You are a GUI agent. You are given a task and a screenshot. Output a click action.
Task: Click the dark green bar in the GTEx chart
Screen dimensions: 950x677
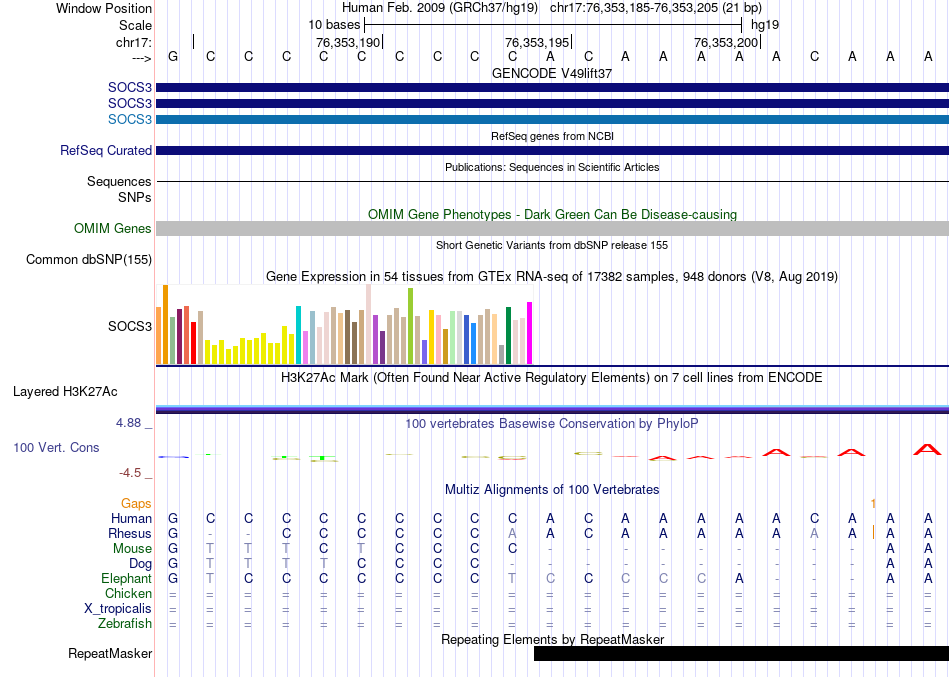(508, 335)
